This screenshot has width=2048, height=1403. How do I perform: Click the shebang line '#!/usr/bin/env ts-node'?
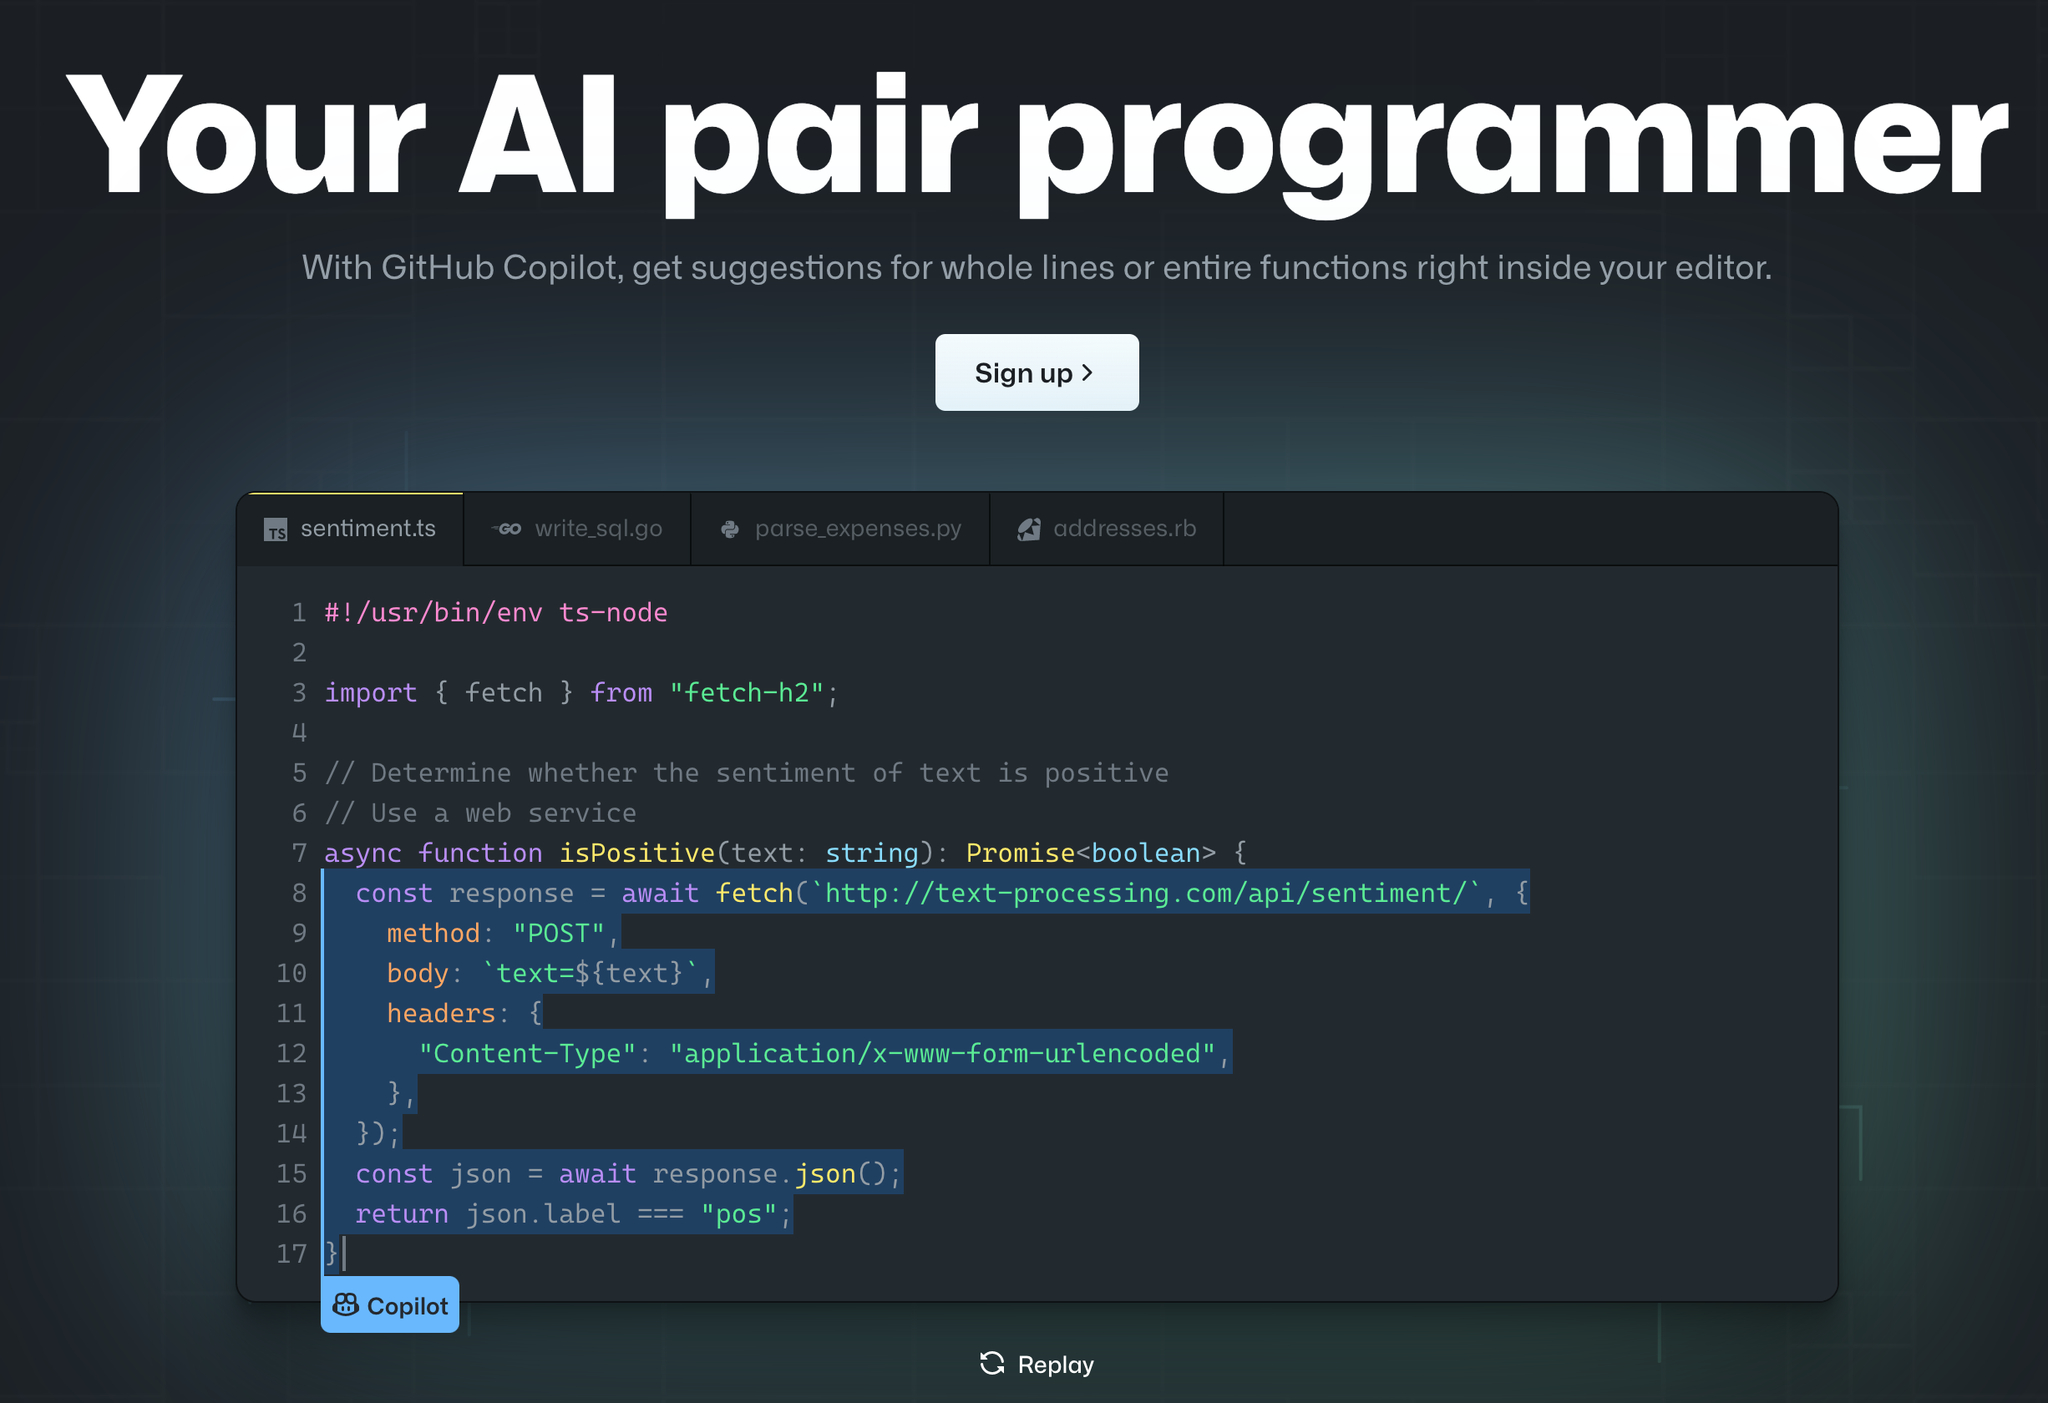coord(496,612)
